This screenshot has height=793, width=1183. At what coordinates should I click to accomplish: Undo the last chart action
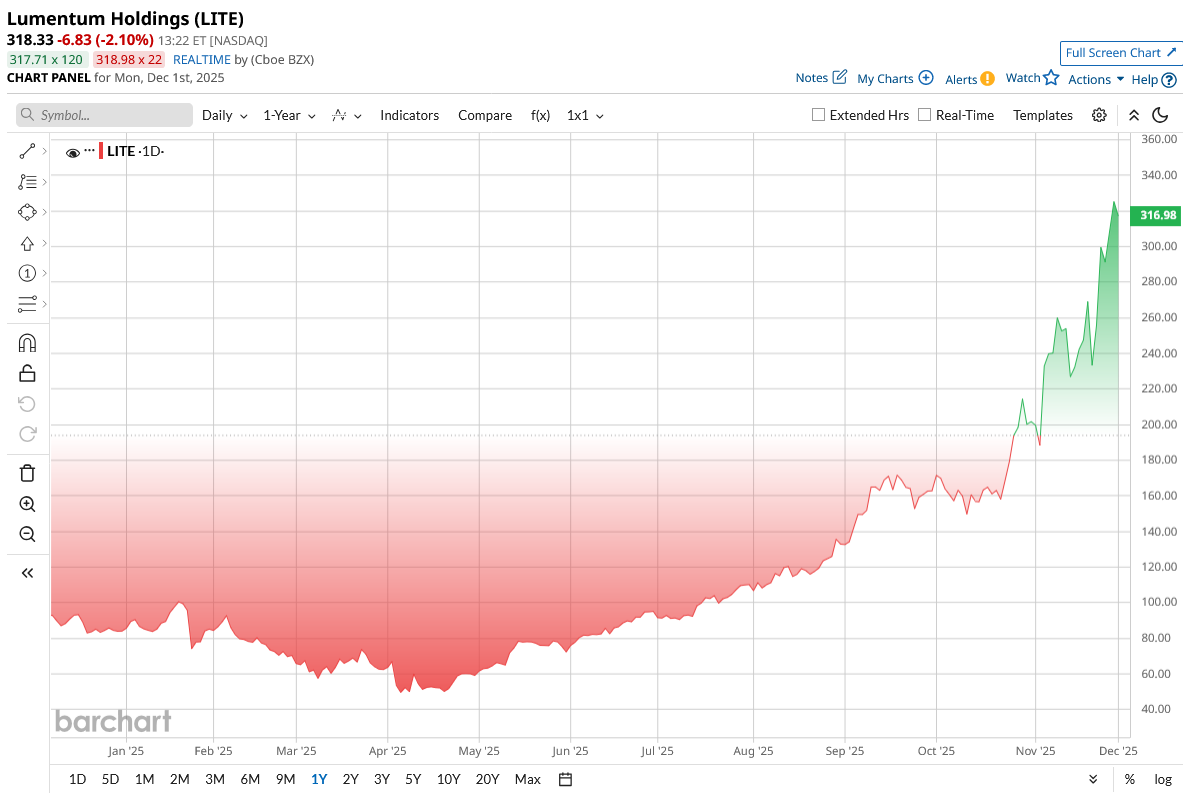[27, 404]
